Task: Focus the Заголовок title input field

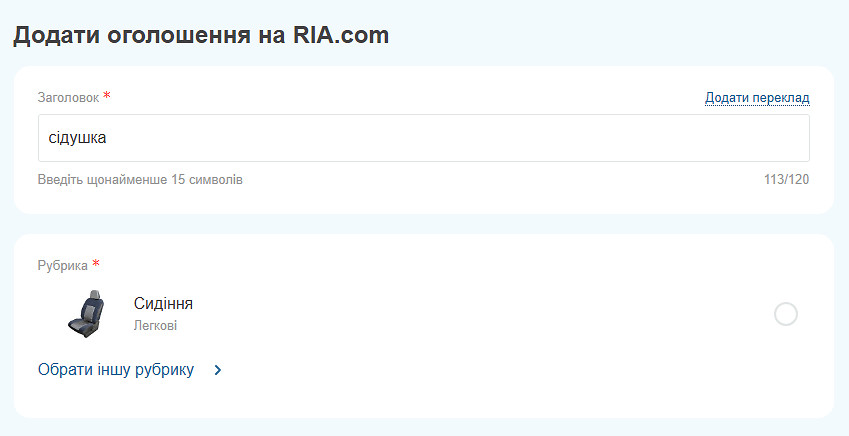Action: click(423, 138)
